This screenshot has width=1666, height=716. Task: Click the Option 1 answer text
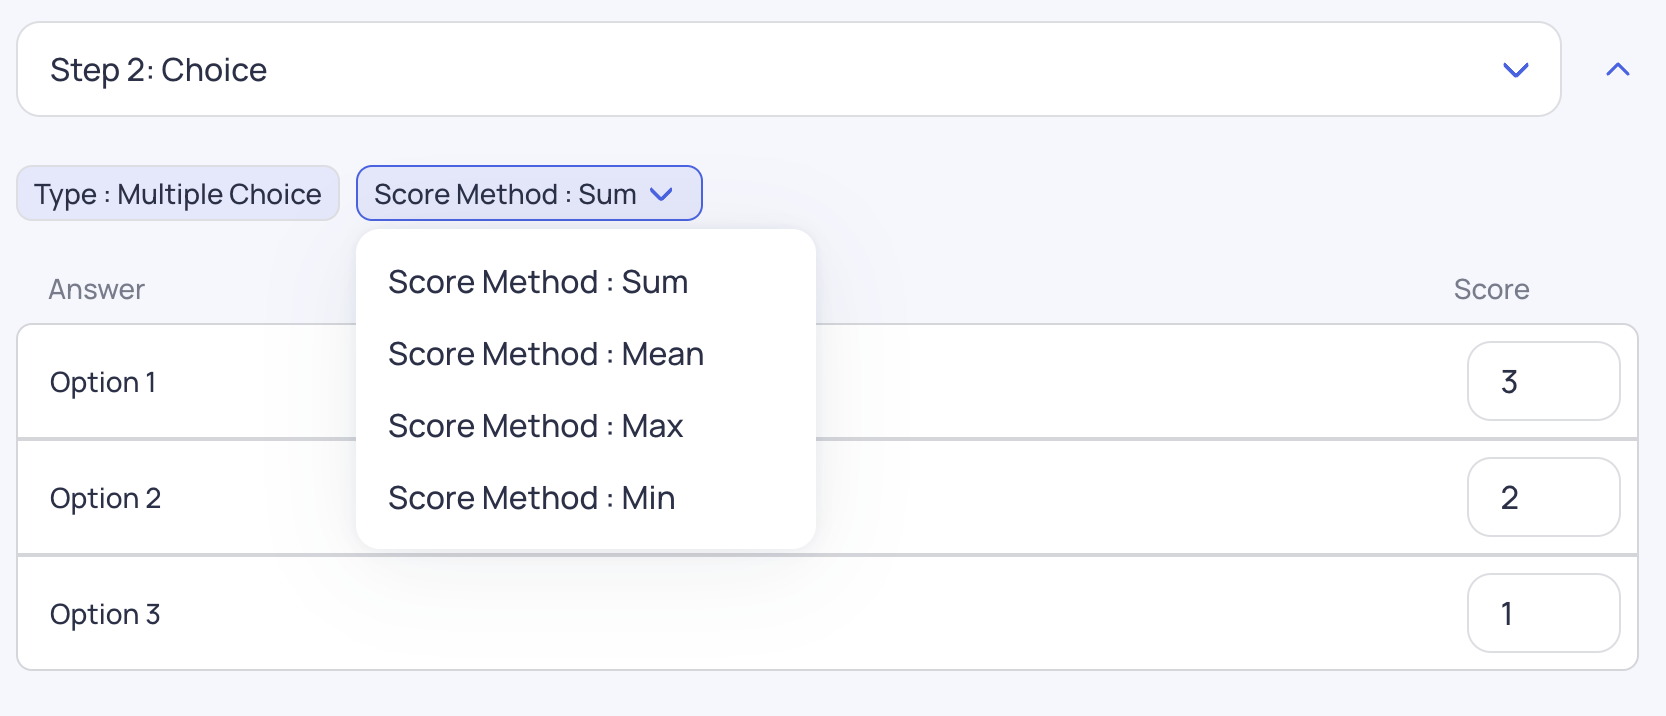(x=103, y=382)
